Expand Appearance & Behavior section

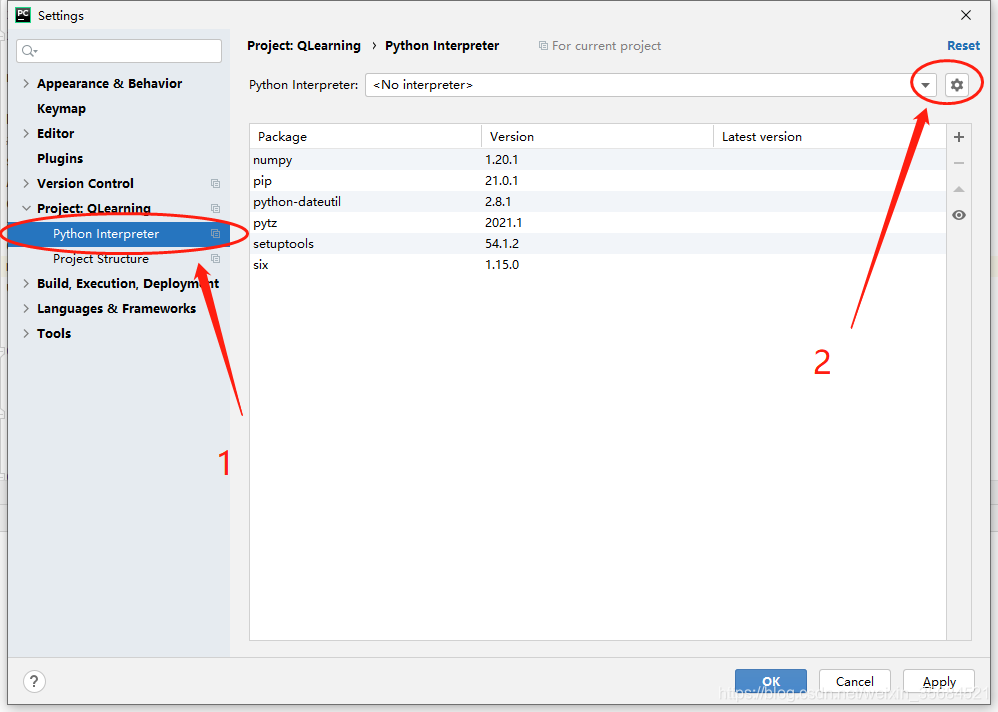(26, 83)
